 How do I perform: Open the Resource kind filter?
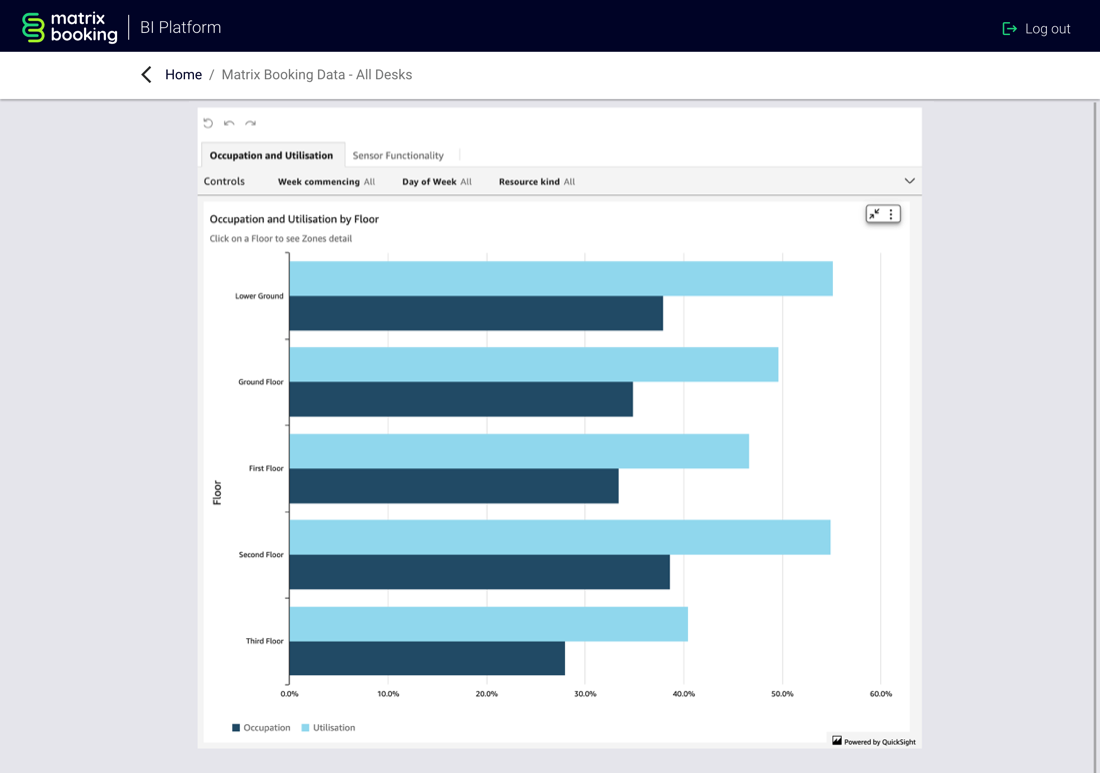pyautogui.click(x=536, y=182)
